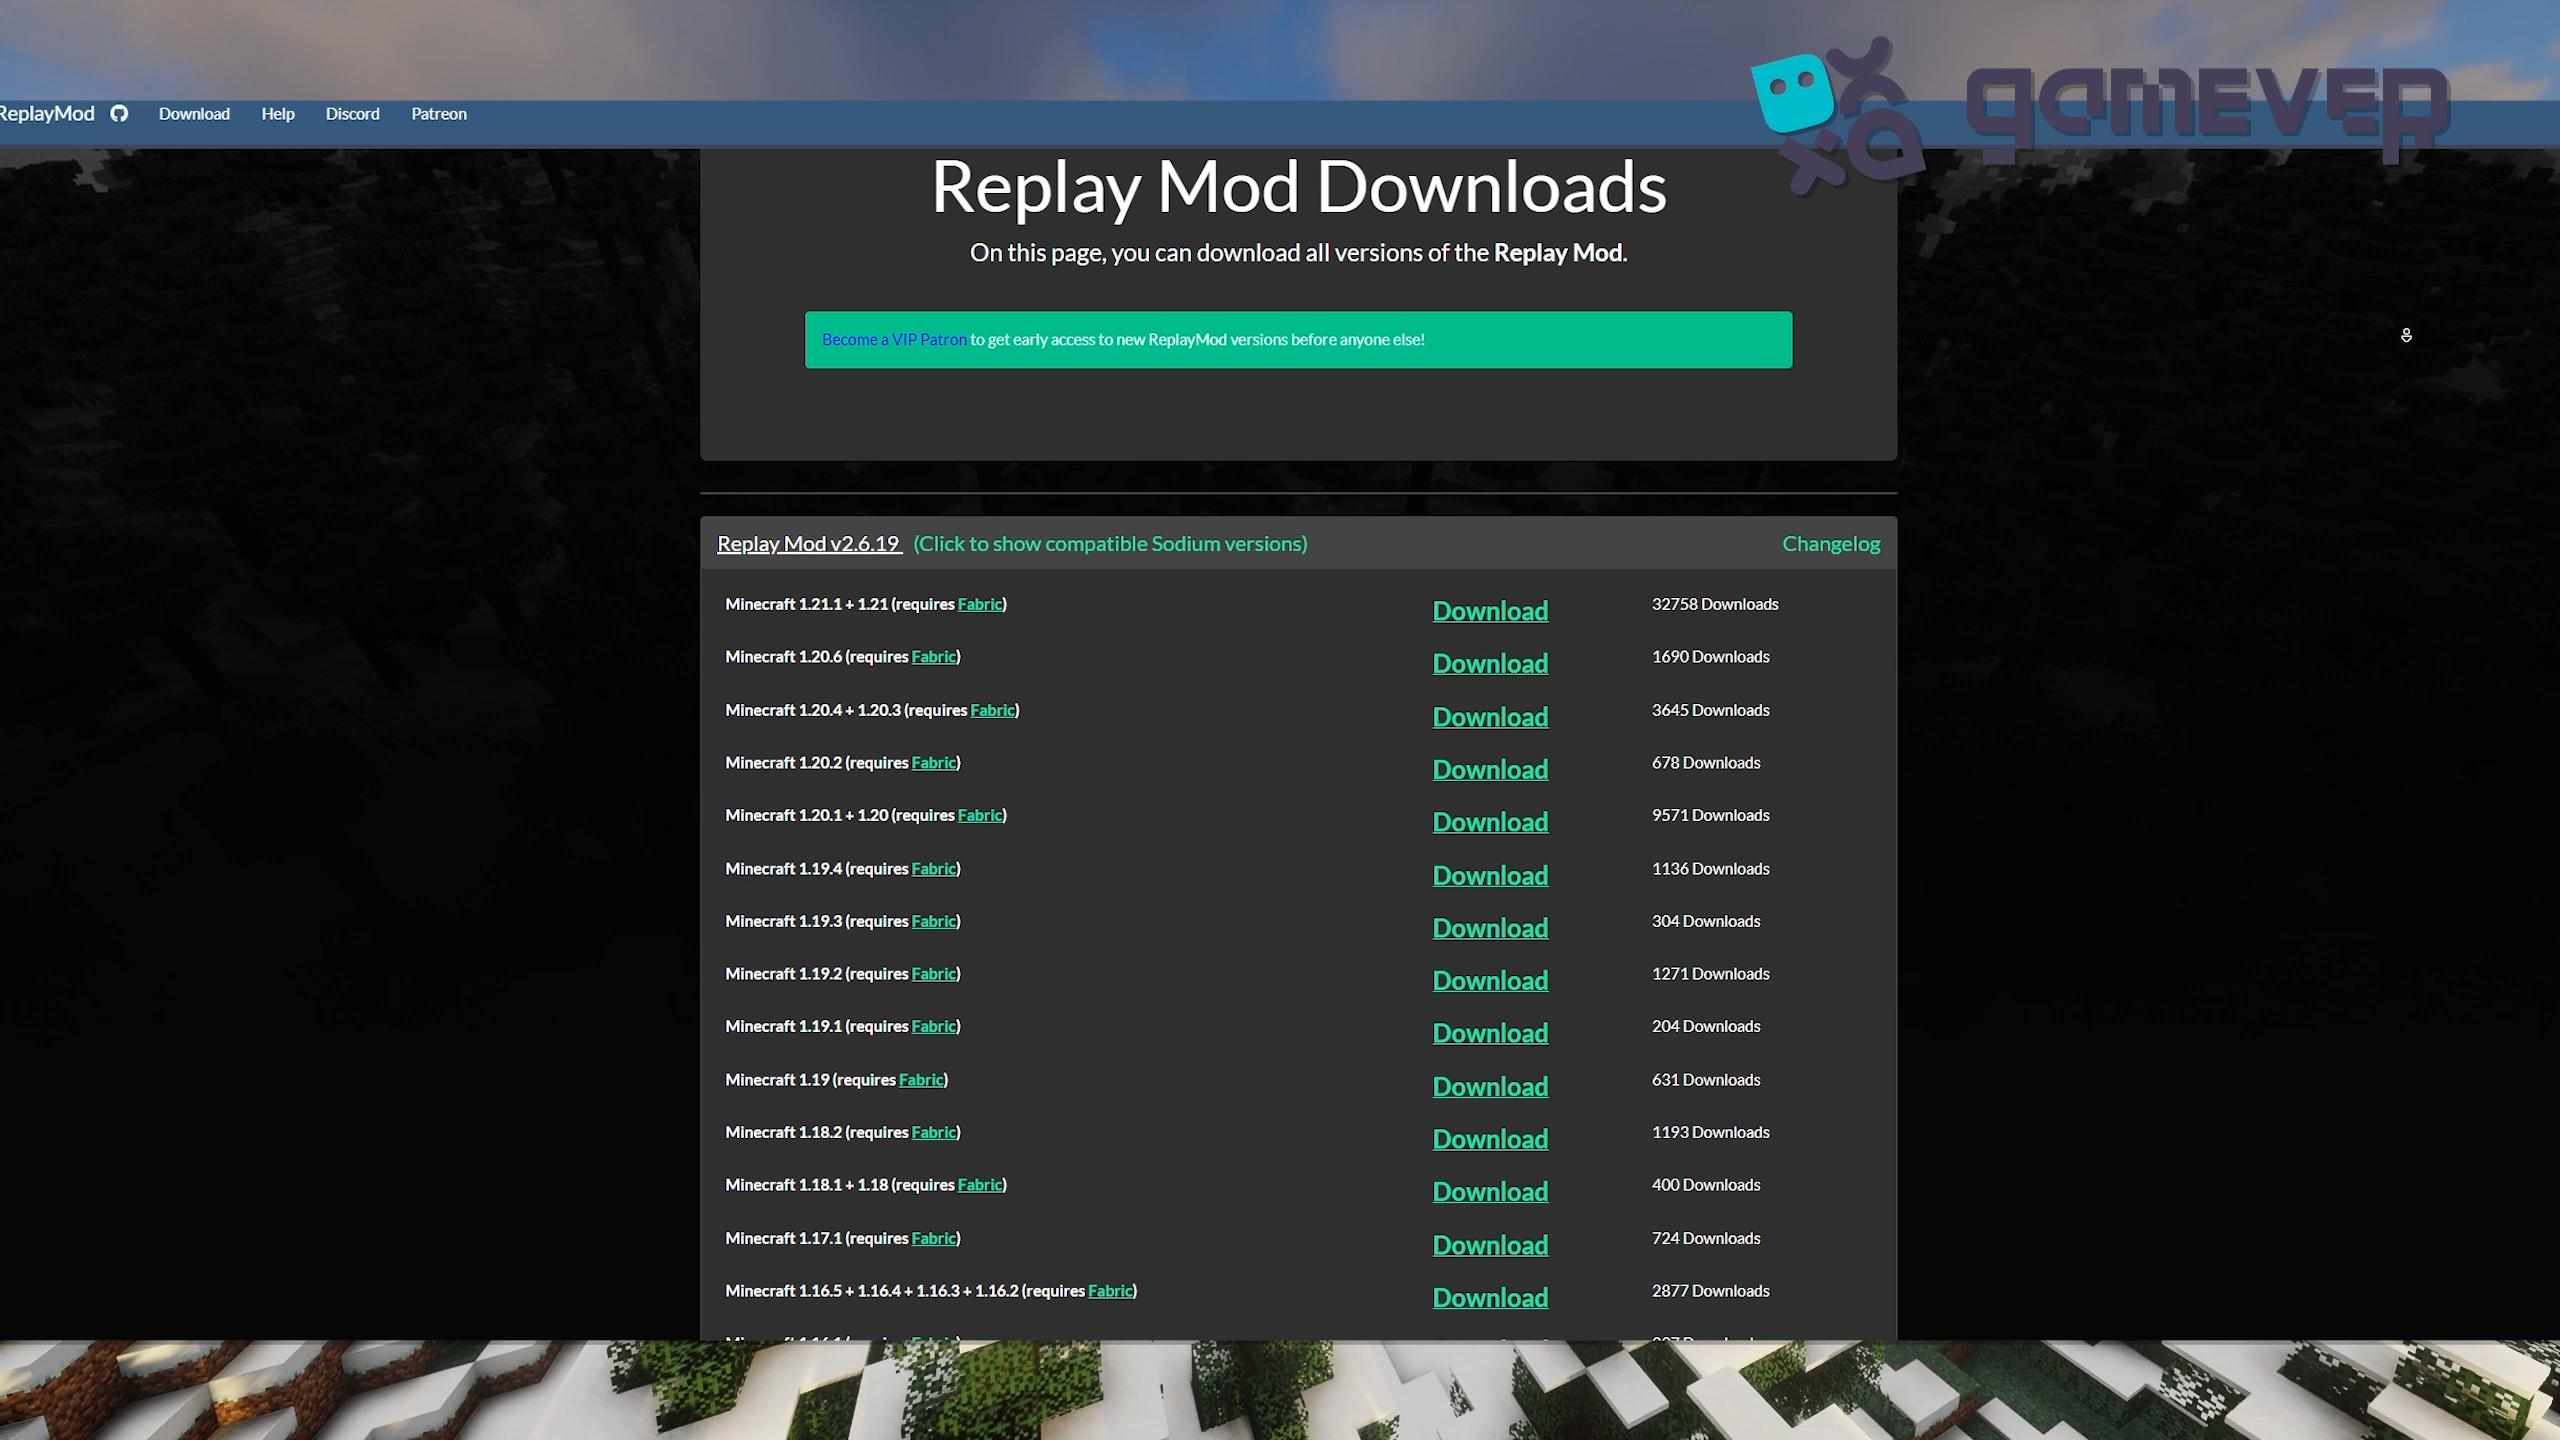2560x1440 pixels.
Task: Download Replay Mod for Minecraft 1.20.6
Action: pos(1490,663)
